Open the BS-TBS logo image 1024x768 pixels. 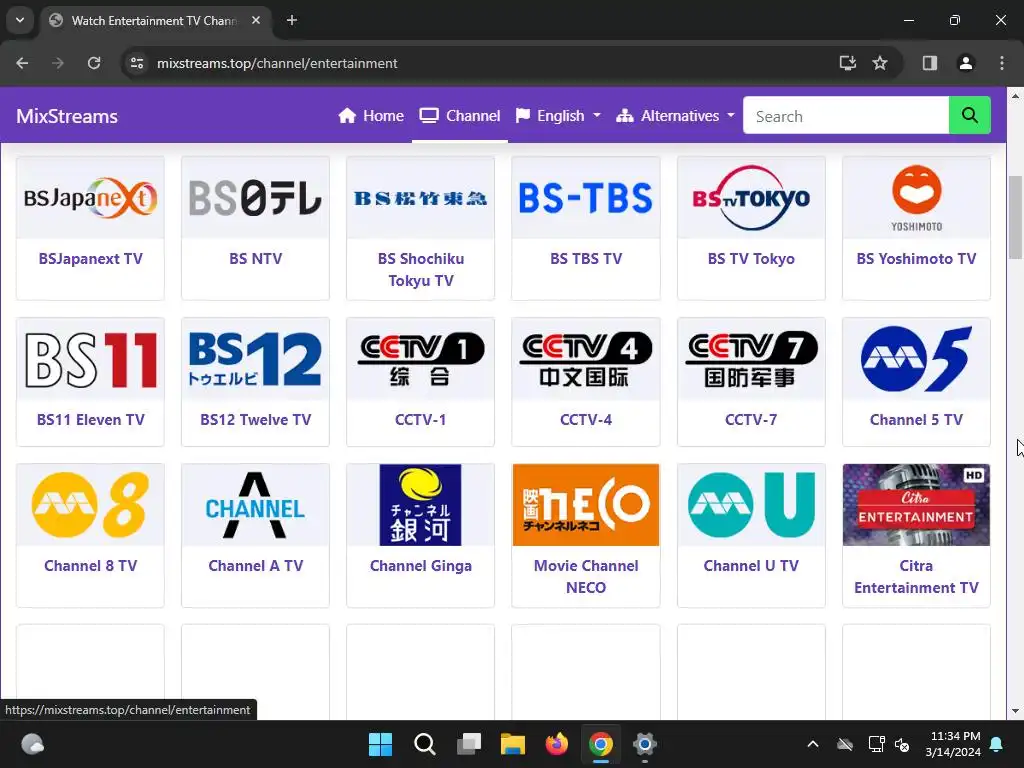coord(586,197)
